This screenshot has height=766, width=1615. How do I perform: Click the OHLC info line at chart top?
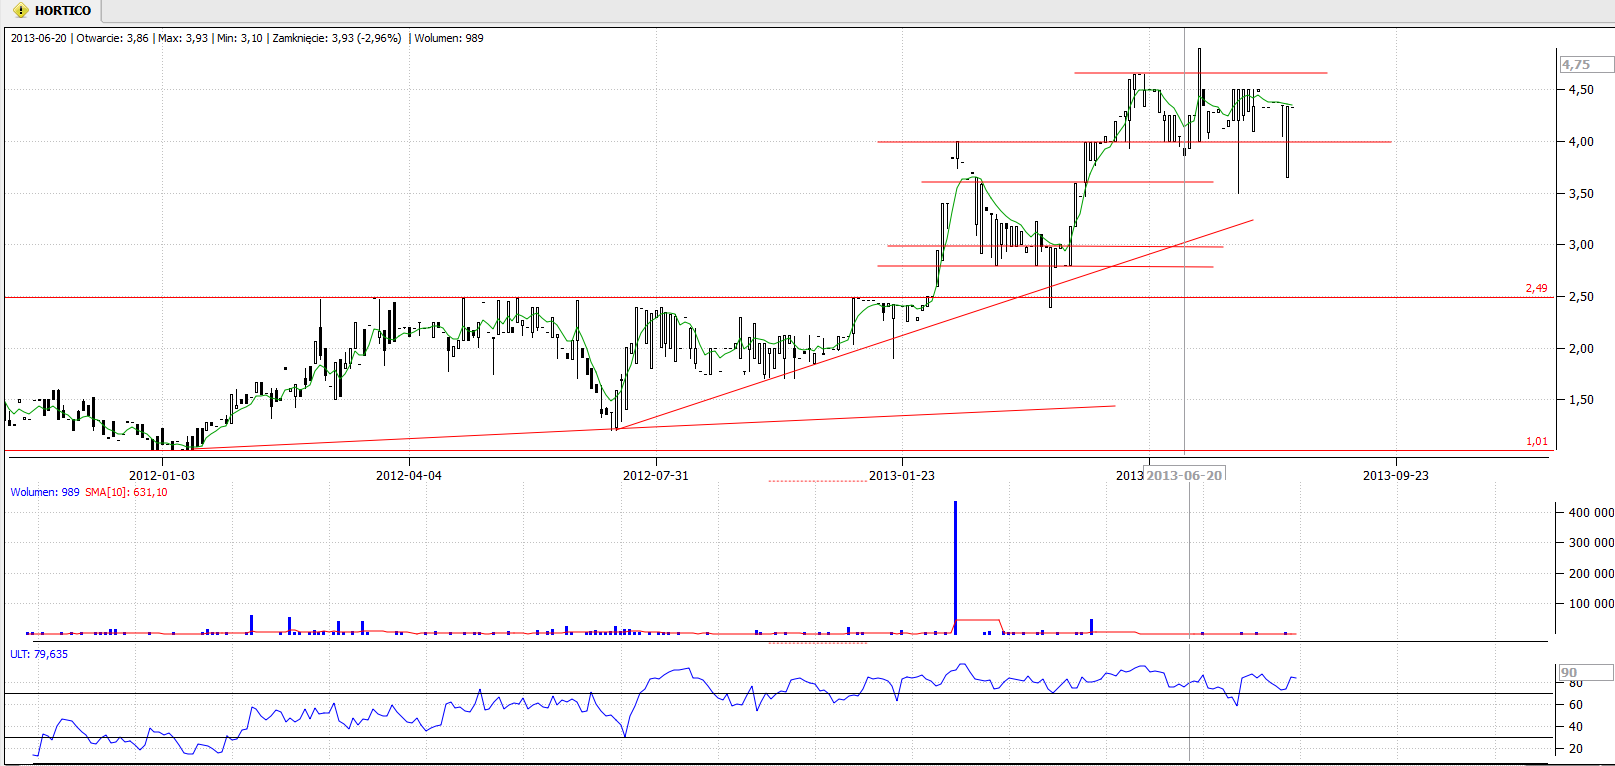click(x=247, y=38)
